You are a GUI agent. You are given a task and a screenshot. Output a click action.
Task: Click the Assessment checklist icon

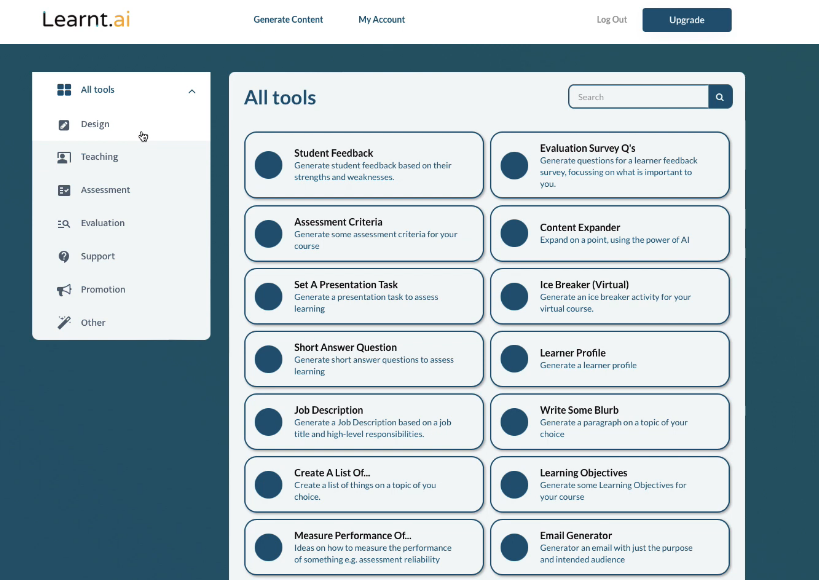[64, 190]
